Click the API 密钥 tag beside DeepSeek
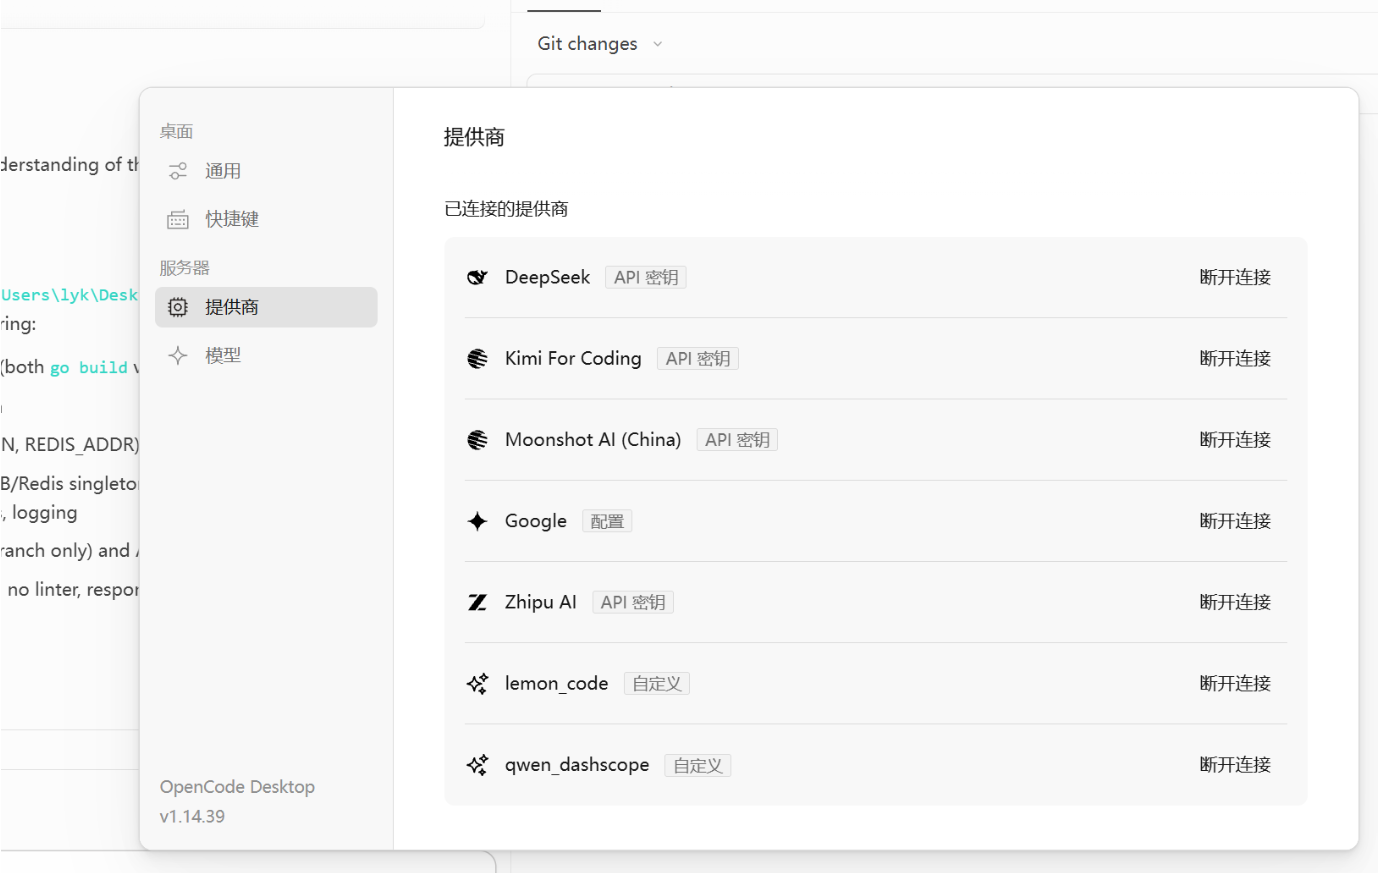 (646, 277)
